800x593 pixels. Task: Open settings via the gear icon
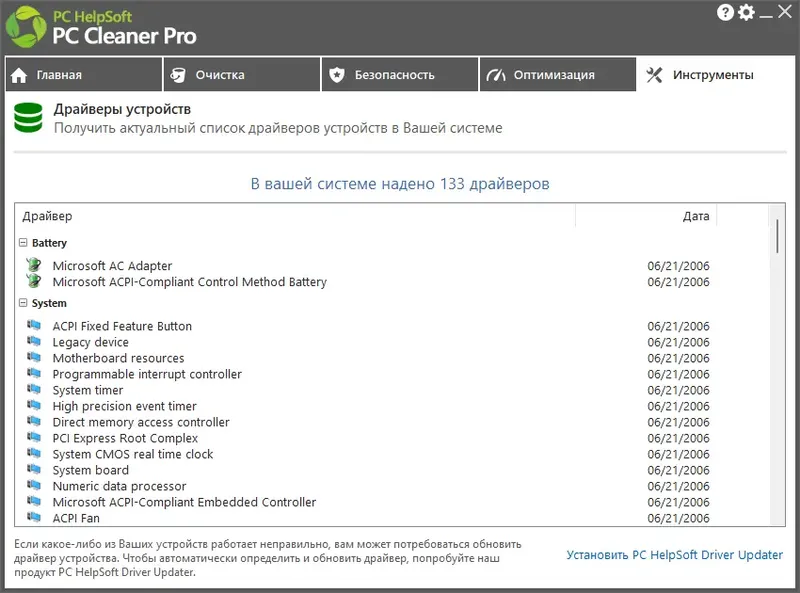click(x=746, y=12)
